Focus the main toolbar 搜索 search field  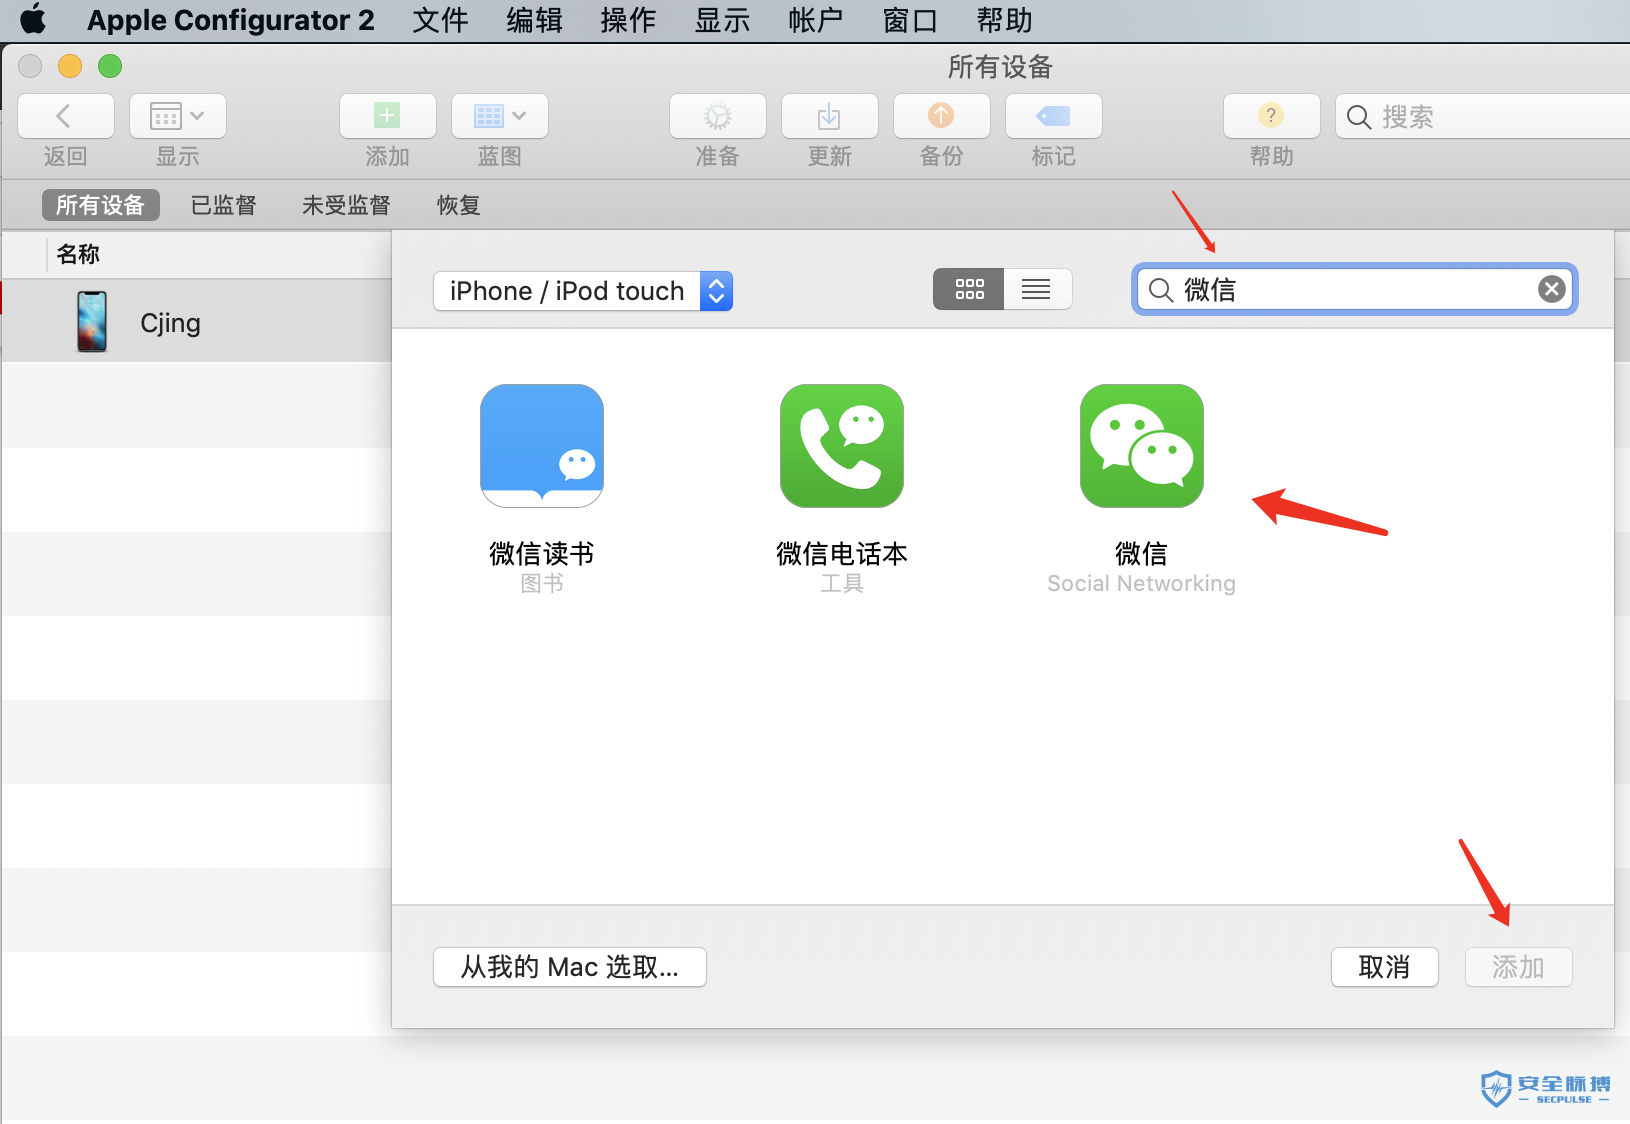point(1483,117)
